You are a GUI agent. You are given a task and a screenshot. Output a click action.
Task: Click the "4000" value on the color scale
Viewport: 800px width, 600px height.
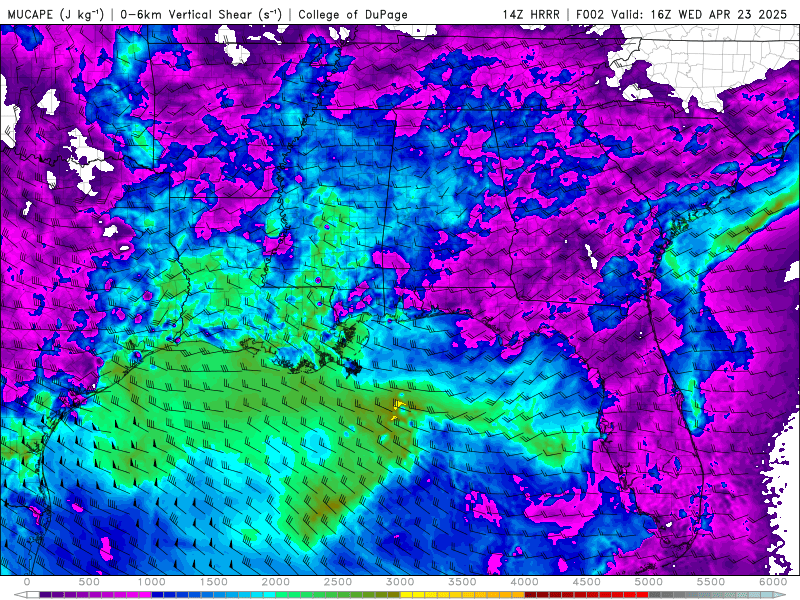coord(524,582)
